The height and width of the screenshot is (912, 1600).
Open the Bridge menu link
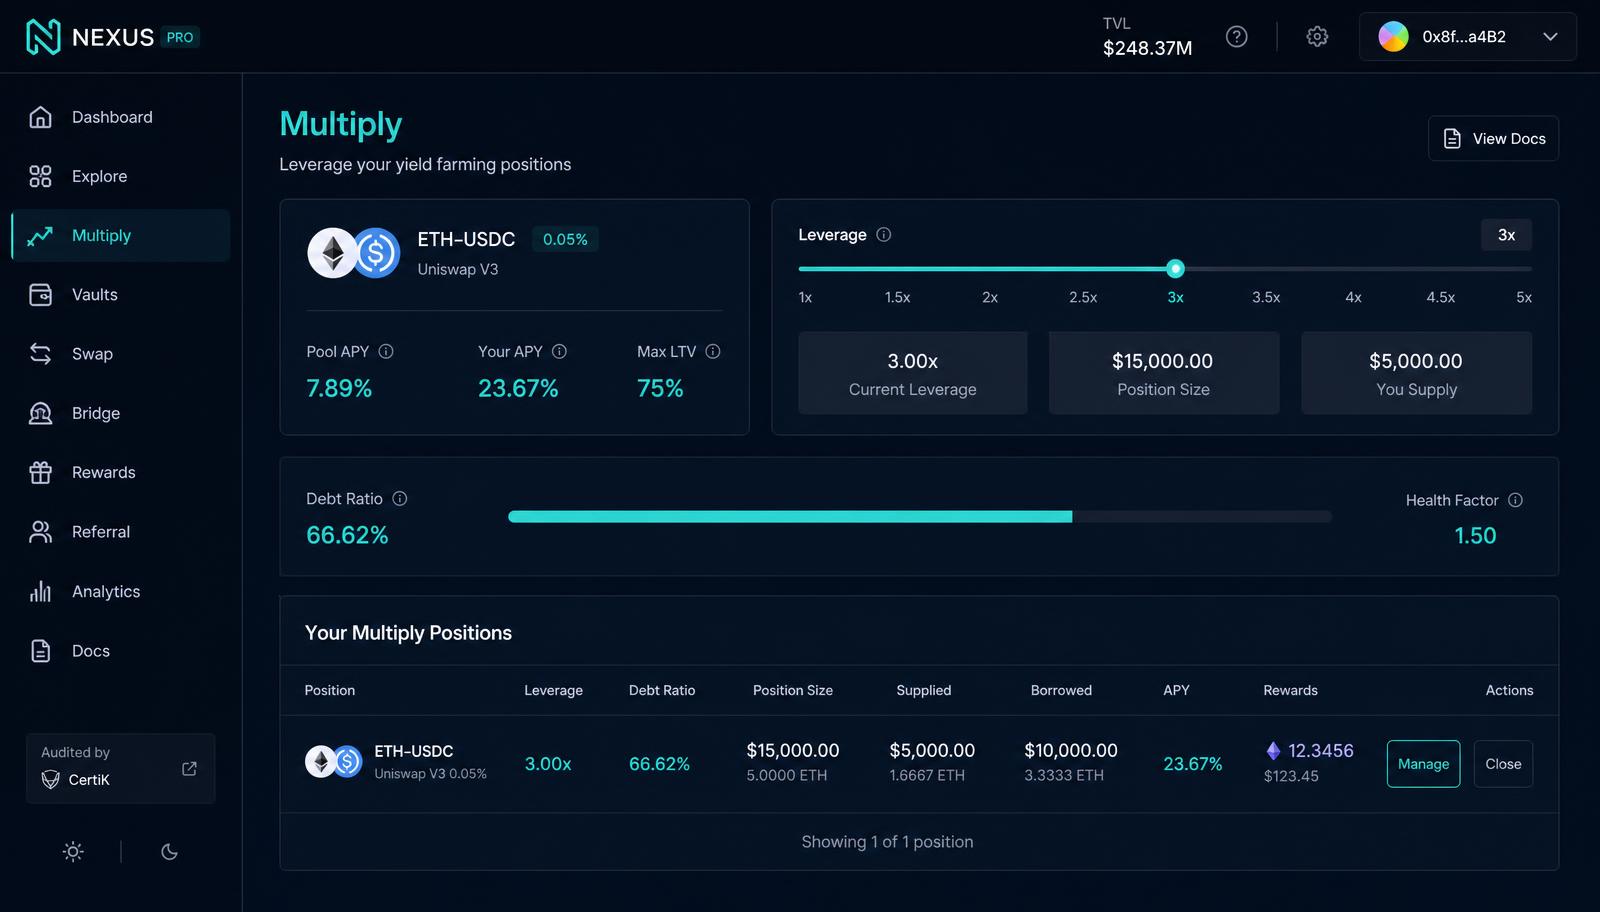click(121, 413)
